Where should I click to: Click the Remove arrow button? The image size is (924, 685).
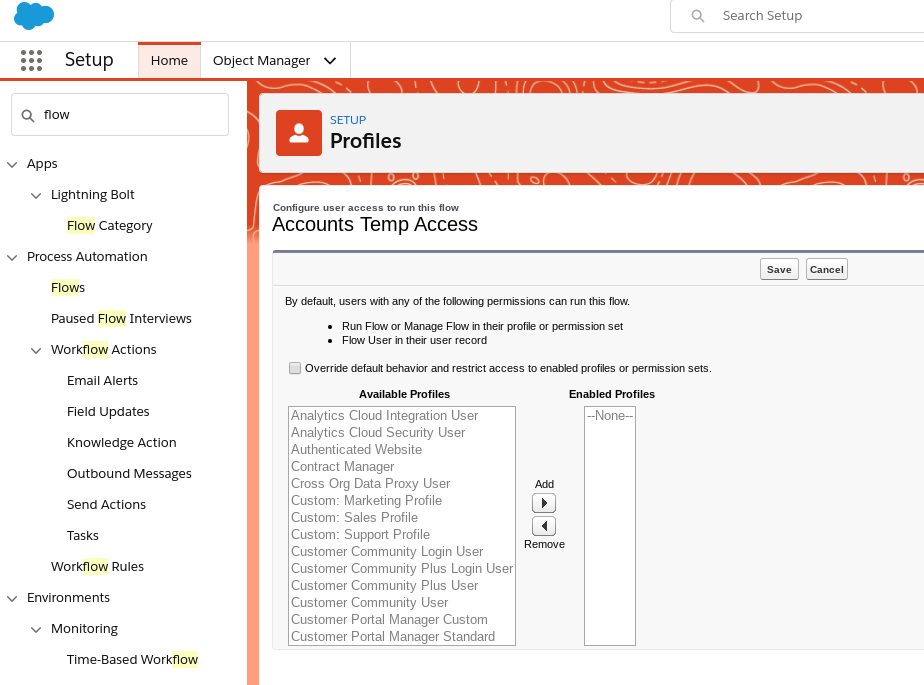(x=544, y=526)
